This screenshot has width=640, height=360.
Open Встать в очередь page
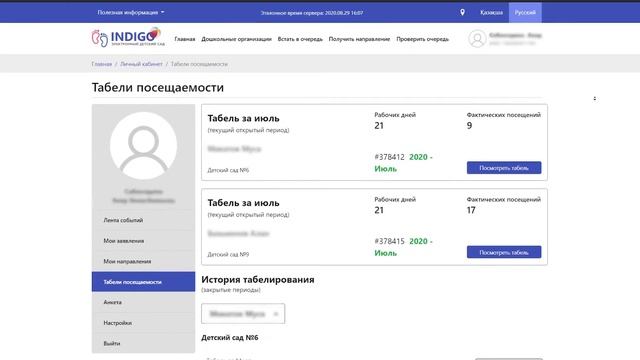300,39
